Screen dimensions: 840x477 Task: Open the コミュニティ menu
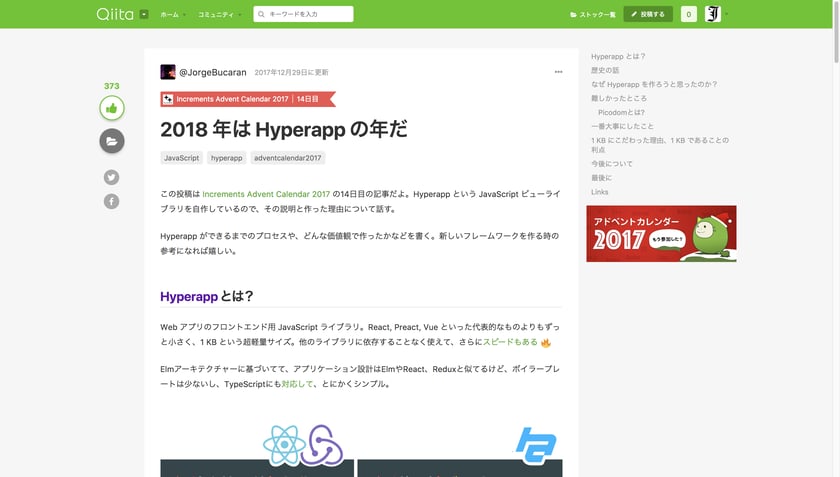coord(219,14)
